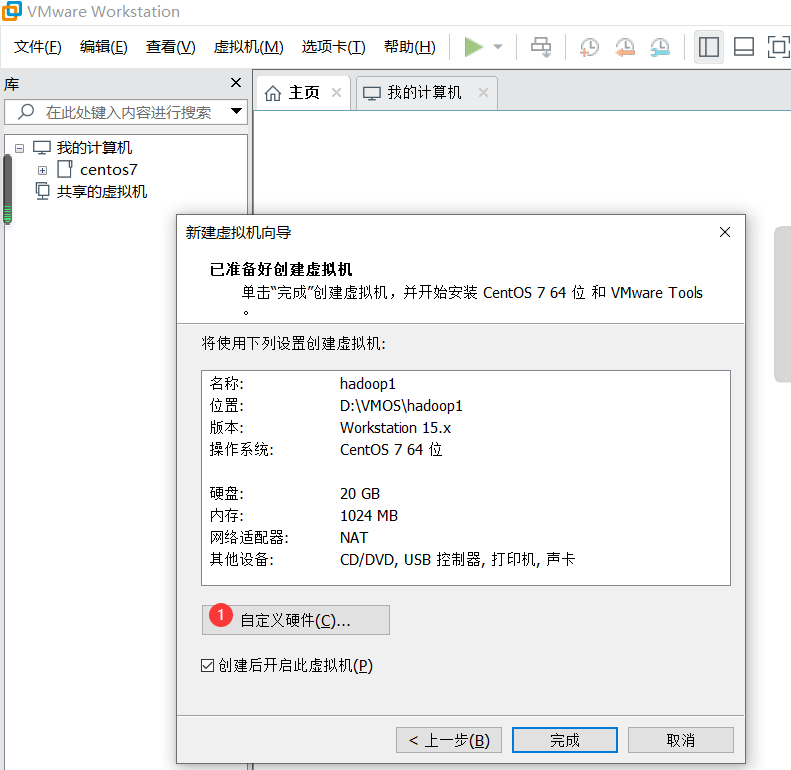791x770 pixels.
Task: Click the D:\VMOS\hadoop1 location value
Action: pos(401,406)
